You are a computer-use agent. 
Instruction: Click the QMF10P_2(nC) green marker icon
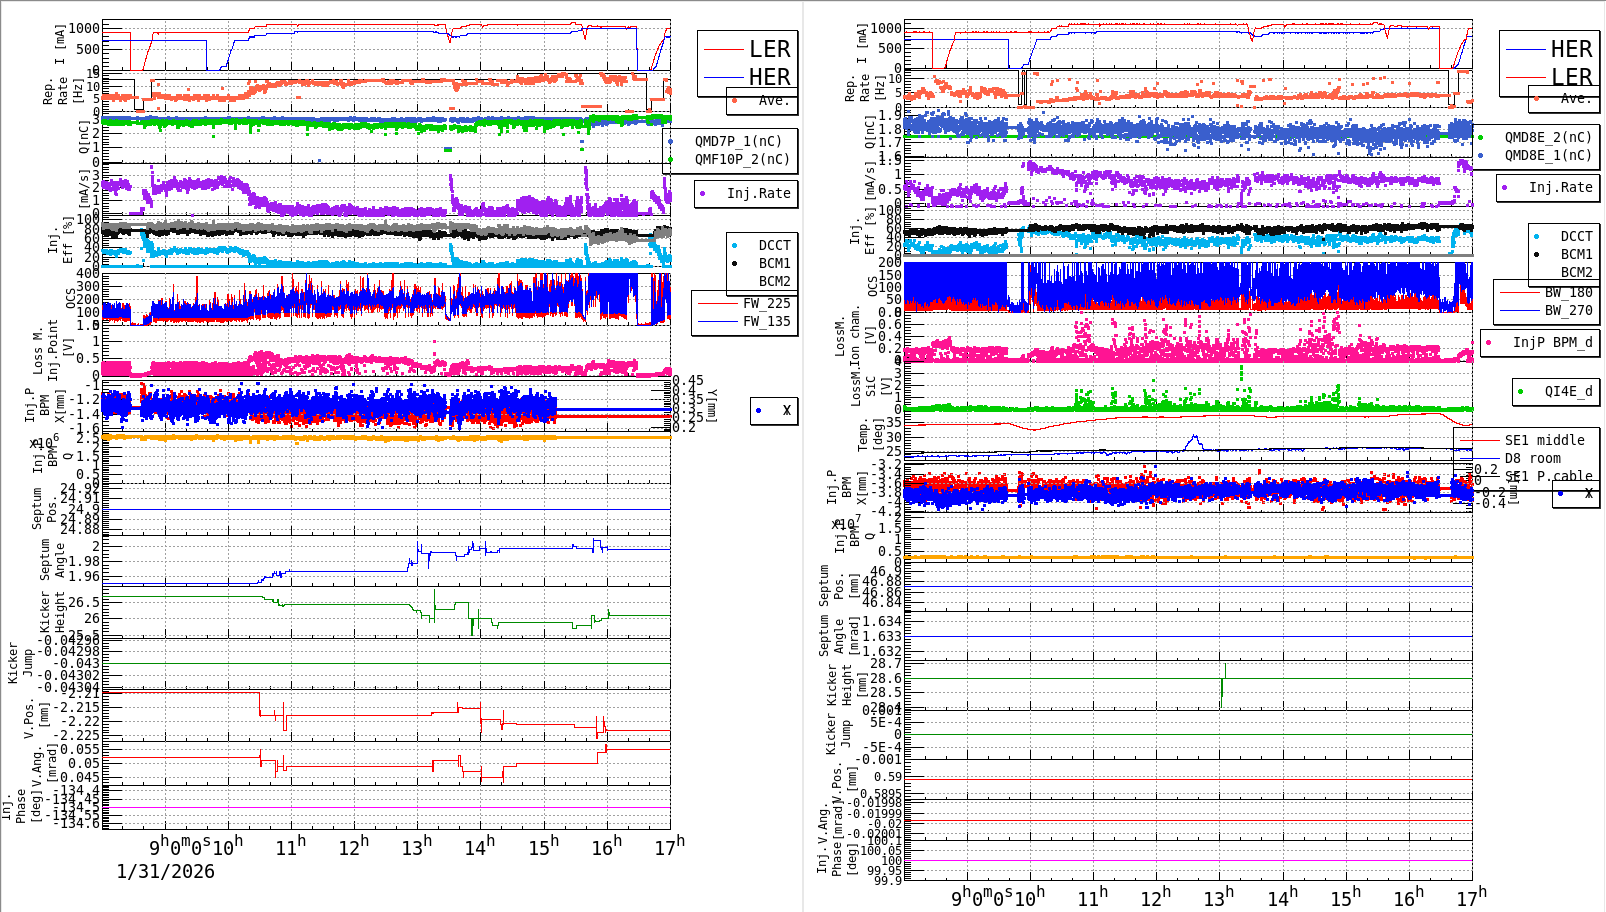coord(668,158)
